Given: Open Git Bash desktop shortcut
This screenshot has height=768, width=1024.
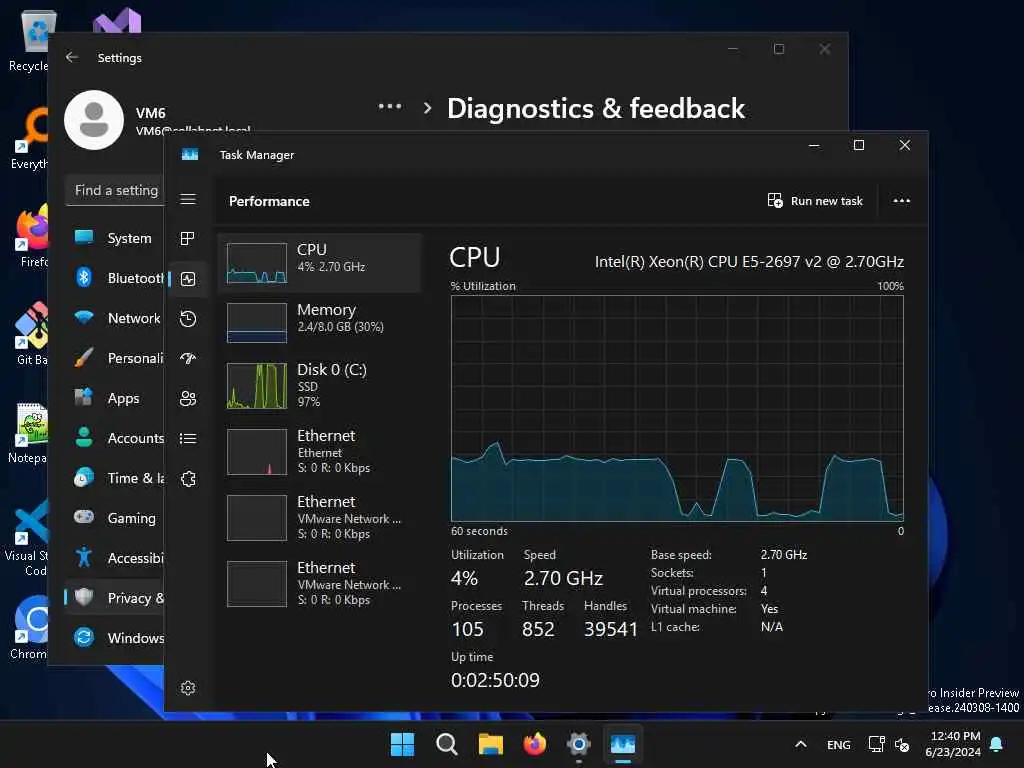Looking at the screenshot, I should [x=31, y=333].
